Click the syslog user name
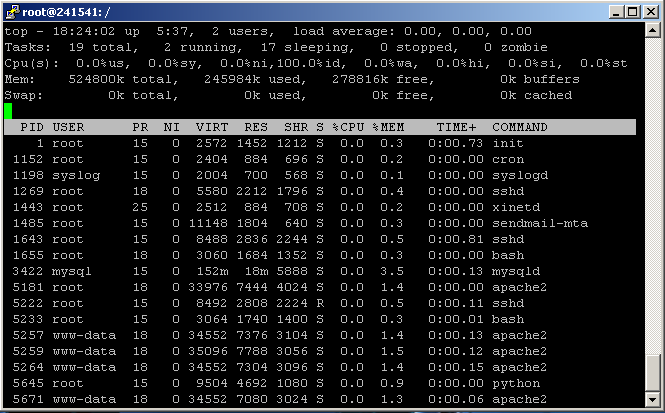The height and width of the screenshot is (413, 665). pyautogui.click(x=76, y=176)
